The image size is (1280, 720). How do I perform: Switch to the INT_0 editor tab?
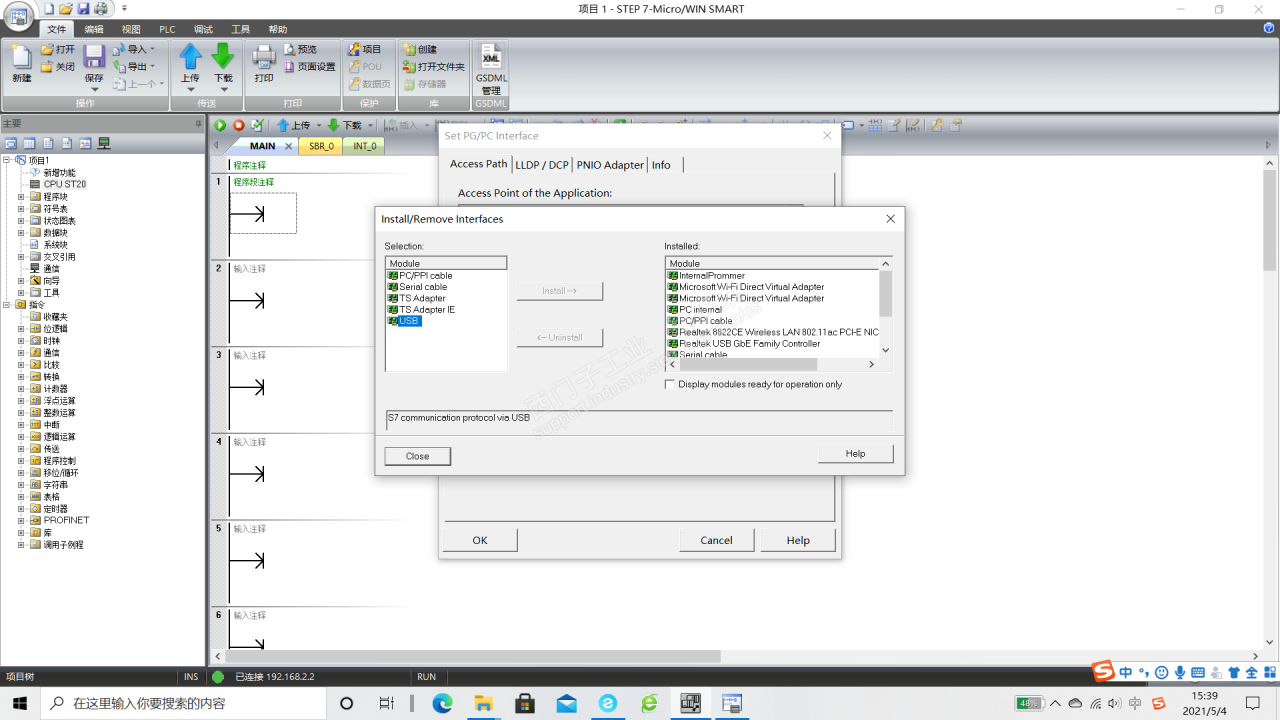point(365,146)
